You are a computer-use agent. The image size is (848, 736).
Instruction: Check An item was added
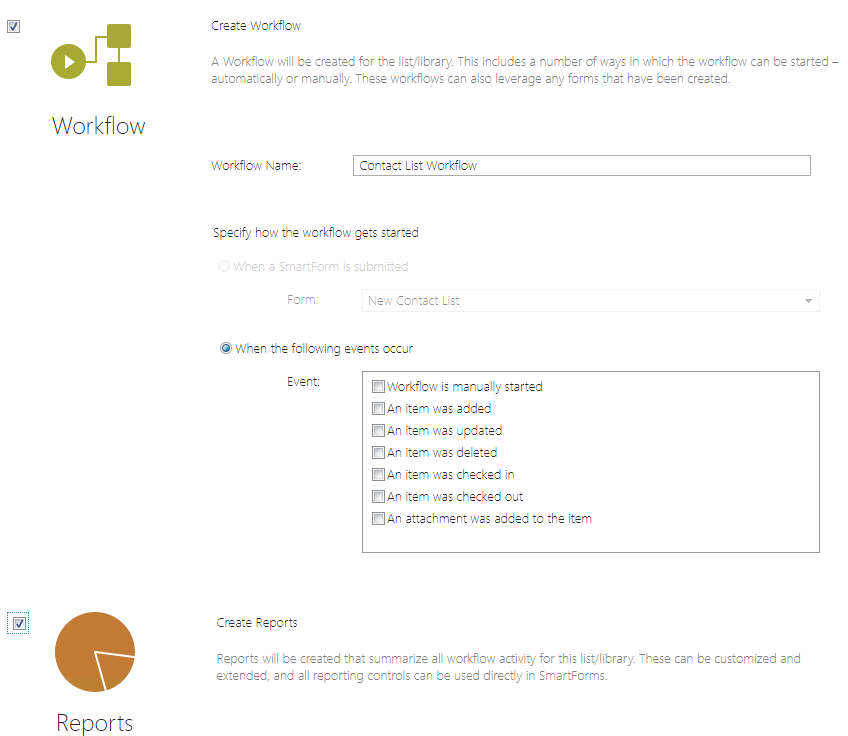click(x=378, y=409)
